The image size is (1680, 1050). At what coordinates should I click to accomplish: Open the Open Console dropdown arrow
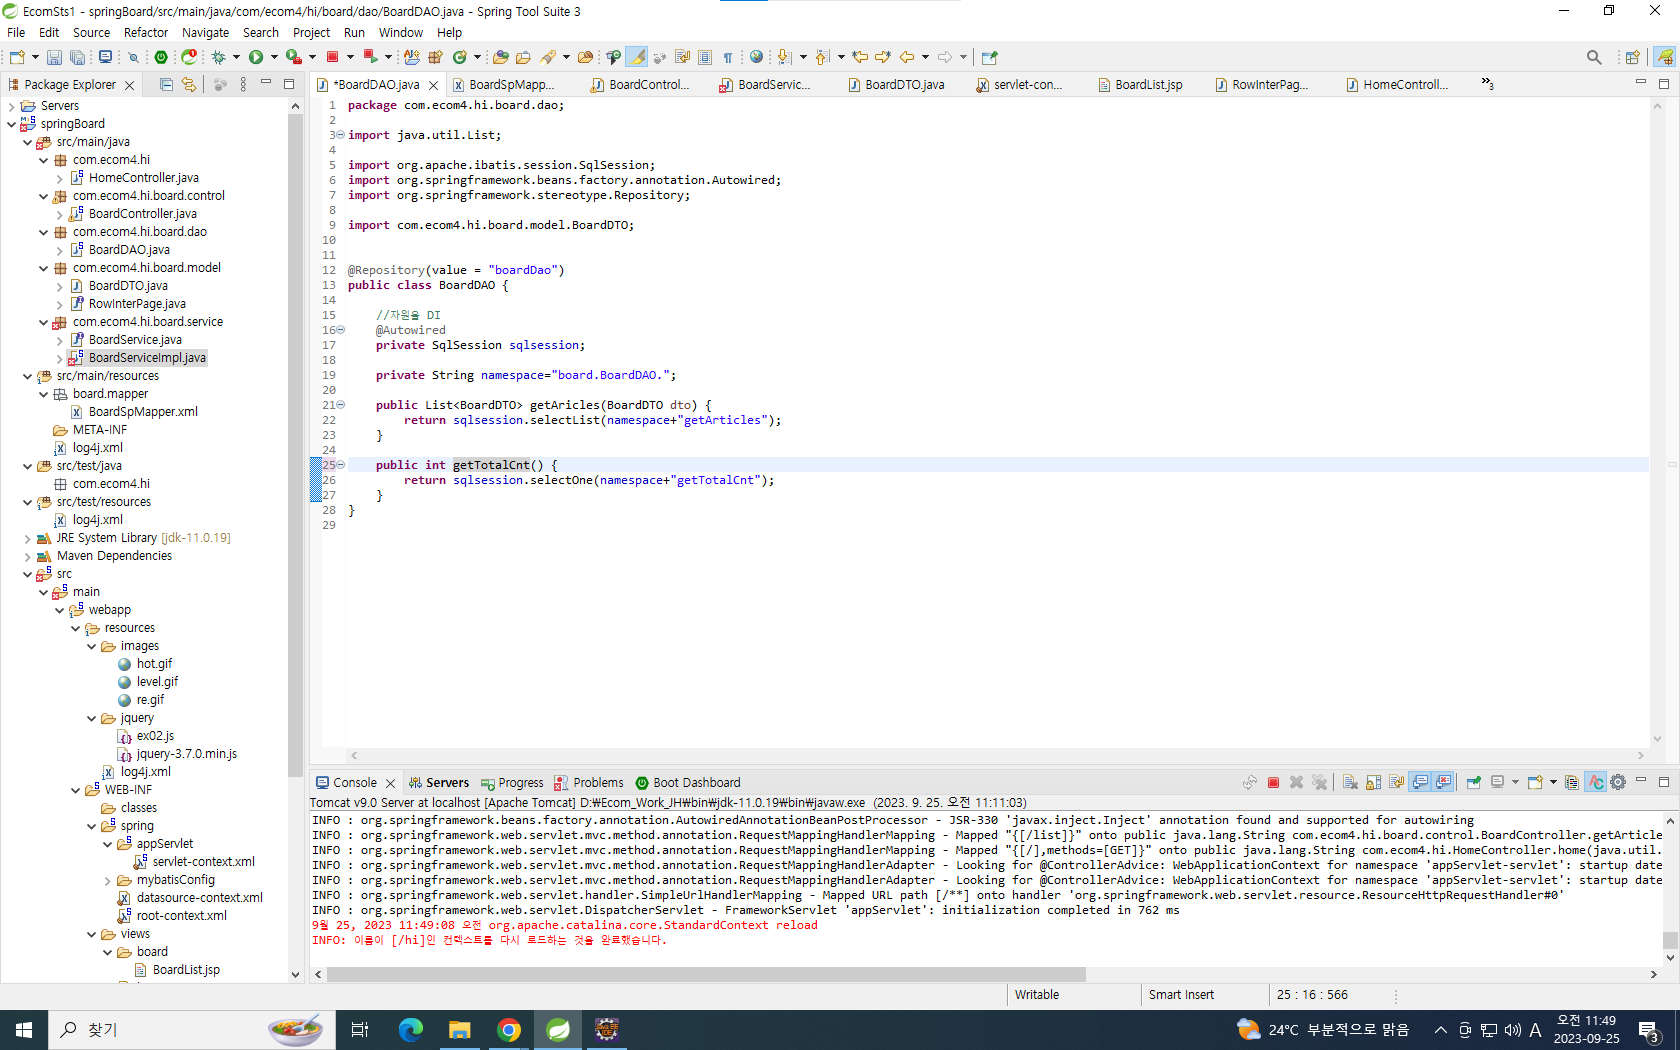click(x=1553, y=782)
